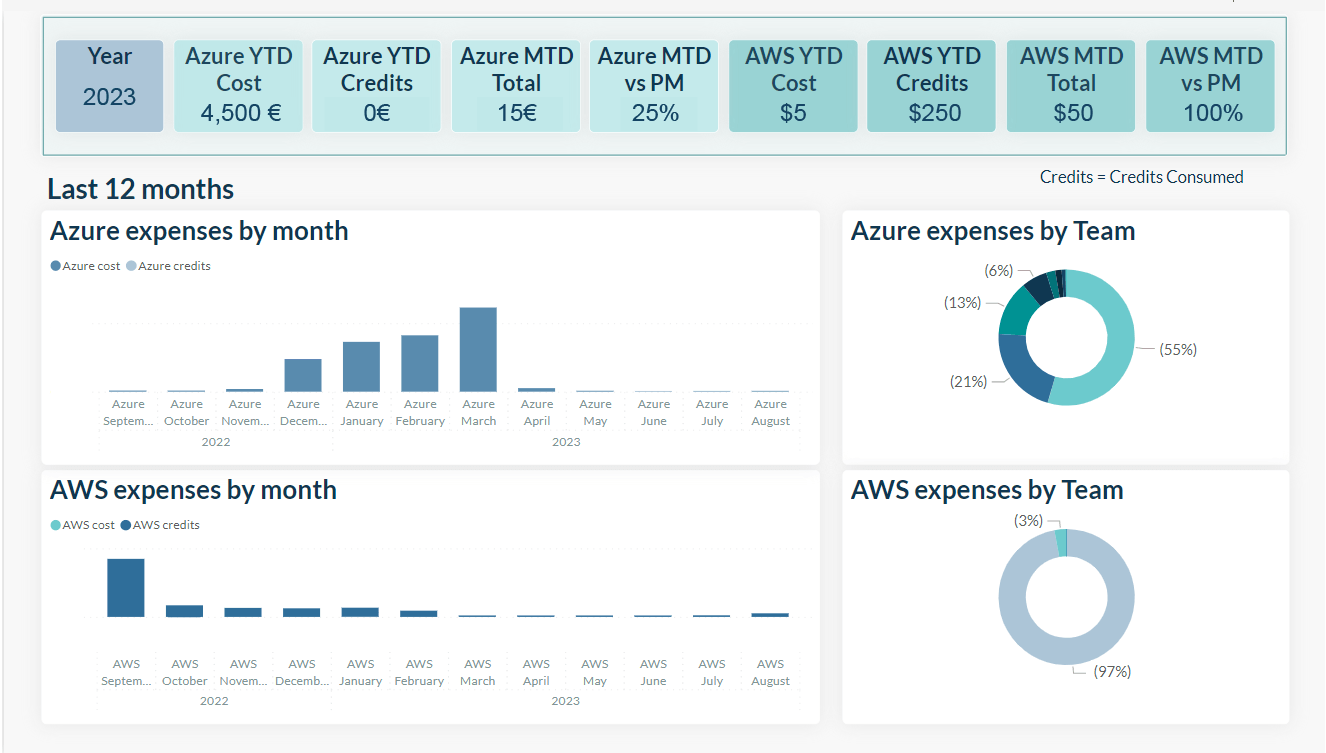Select the AWS cost legend marker
The image size is (1326, 753).
coord(55,525)
